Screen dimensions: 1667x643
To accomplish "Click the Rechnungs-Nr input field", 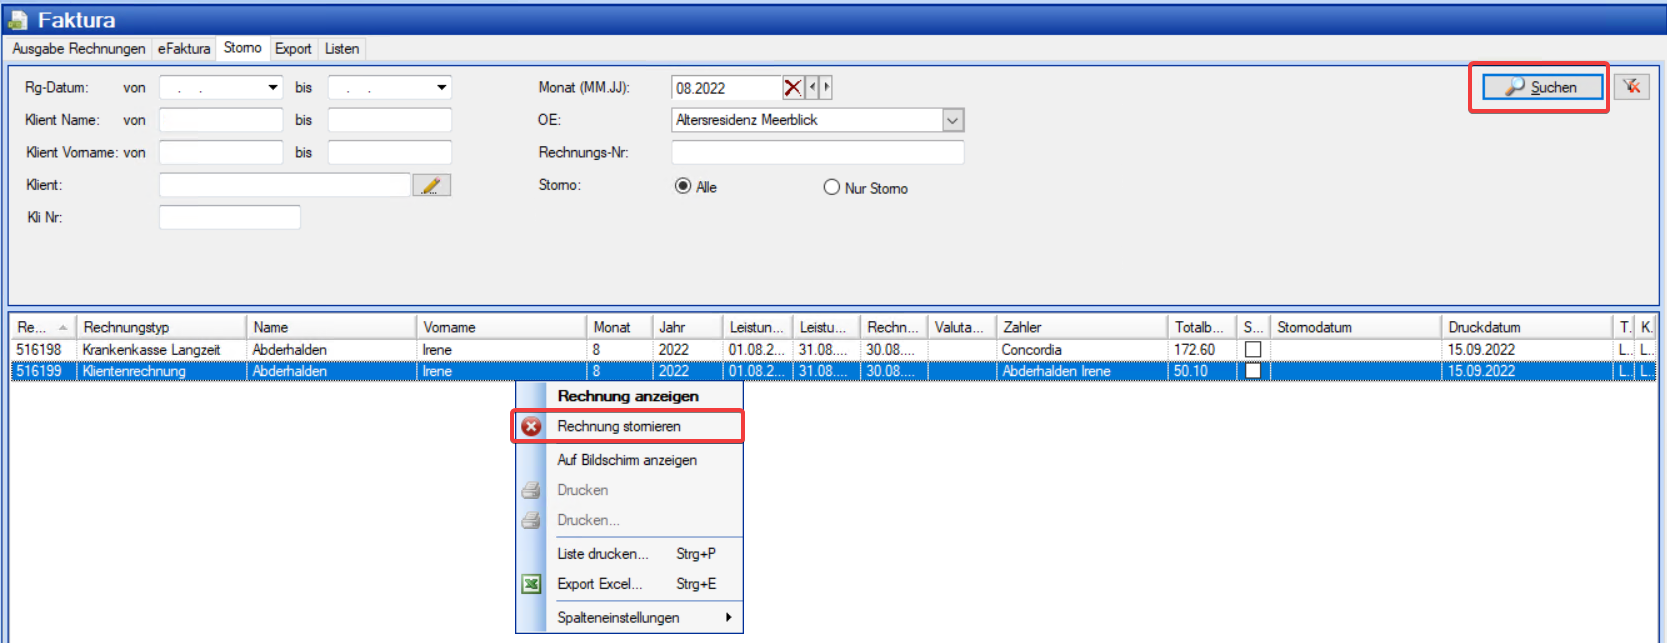I will (x=818, y=152).
